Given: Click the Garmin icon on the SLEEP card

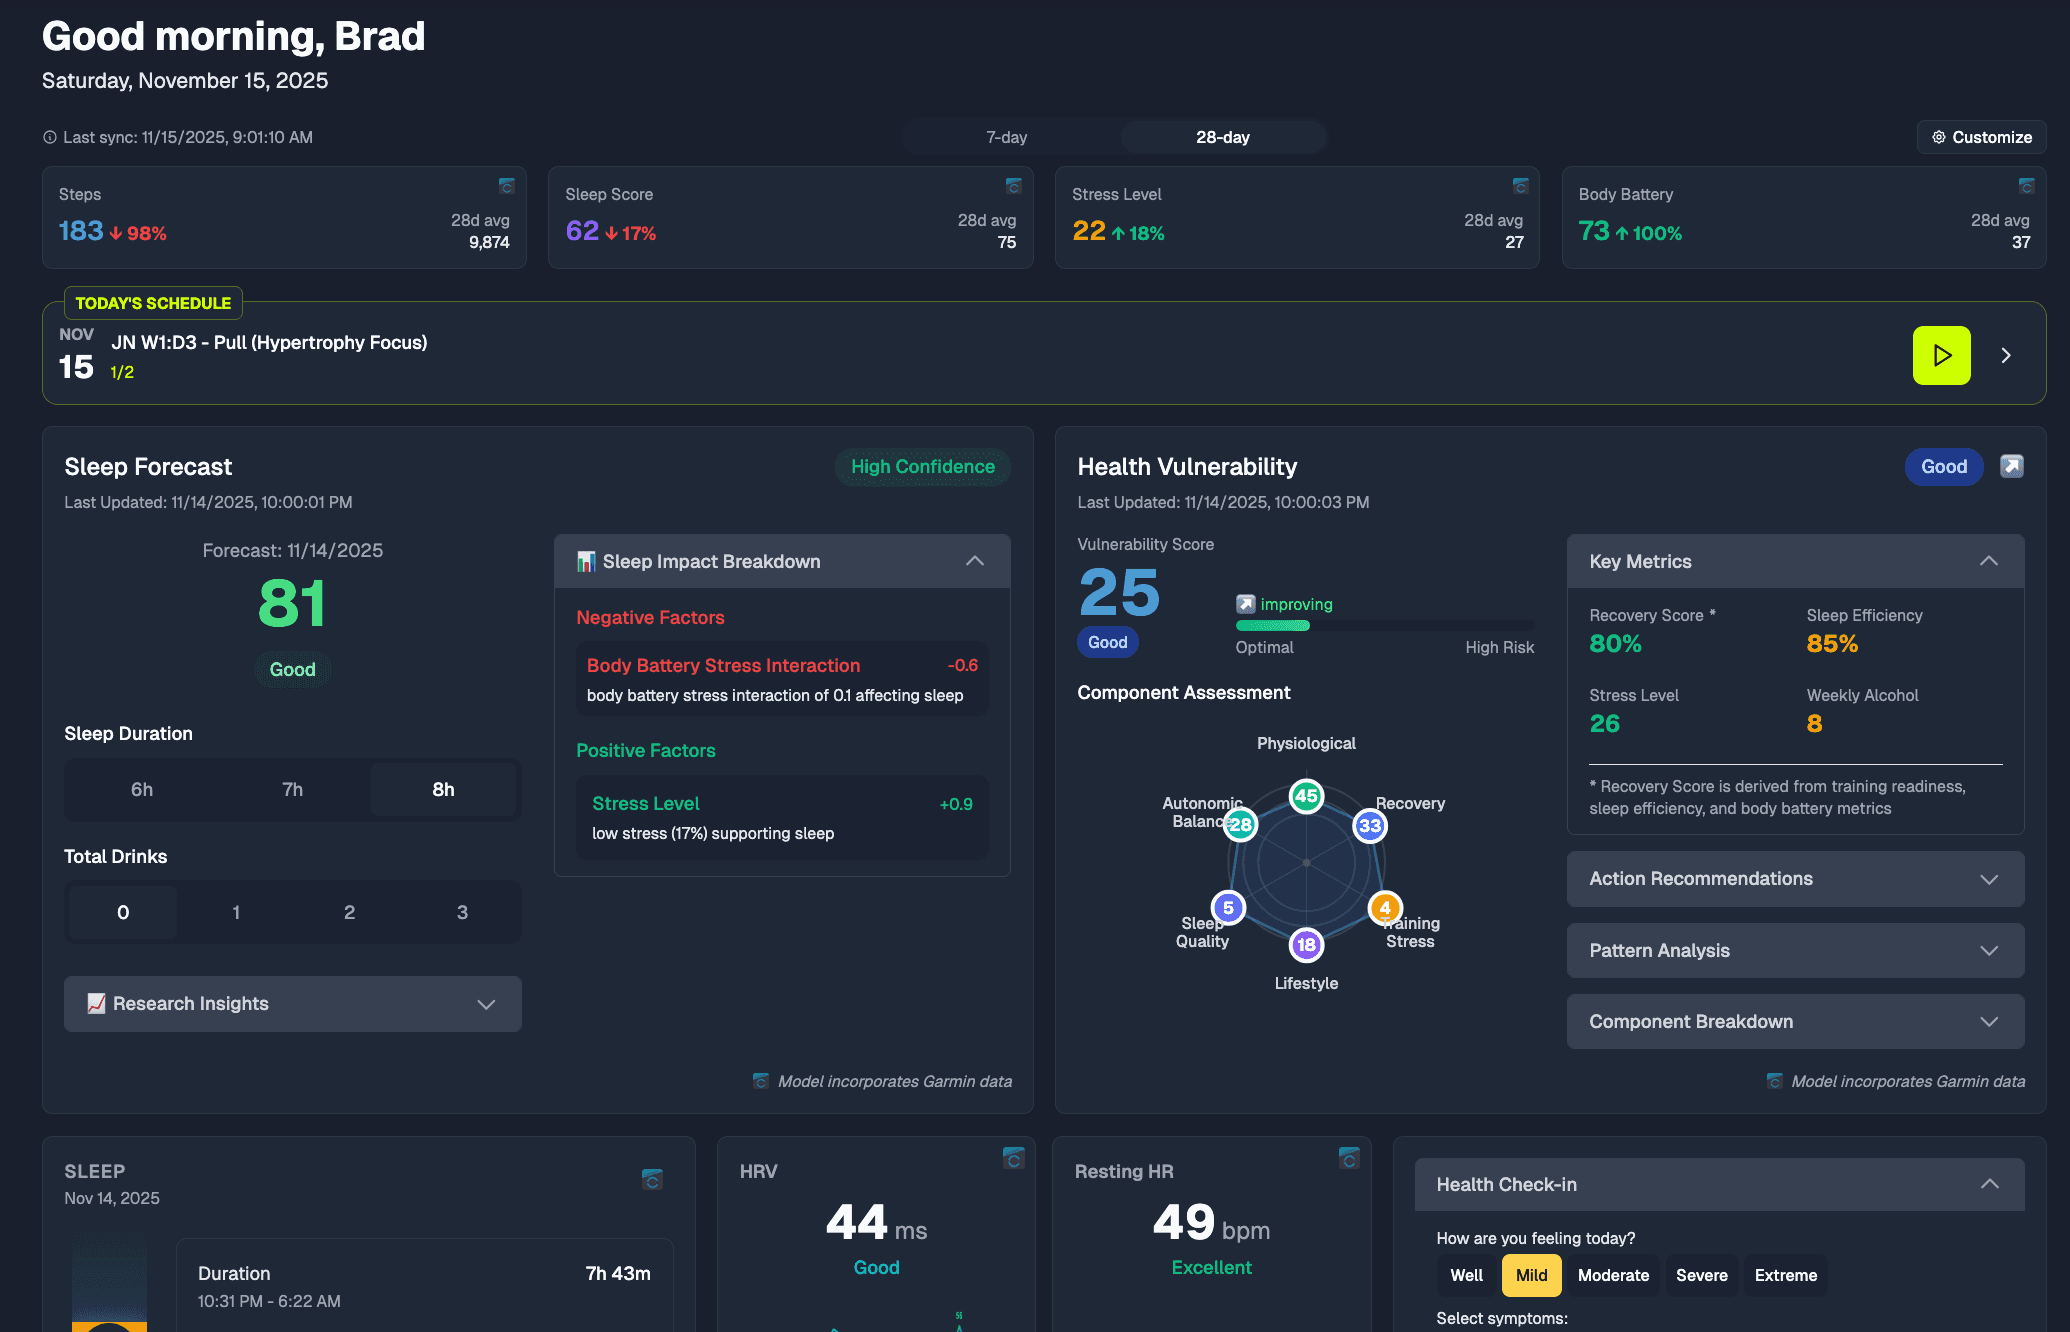Looking at the screenshot, I should tap(652, 1180).
